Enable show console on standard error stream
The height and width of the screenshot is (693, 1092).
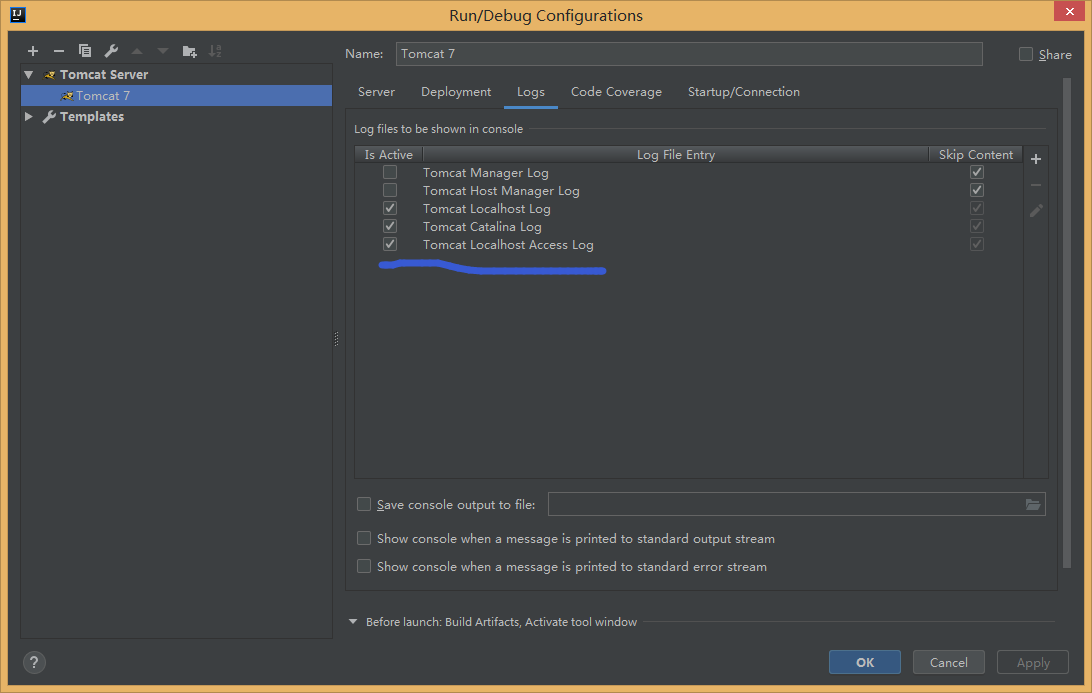(x=364, y=566)
